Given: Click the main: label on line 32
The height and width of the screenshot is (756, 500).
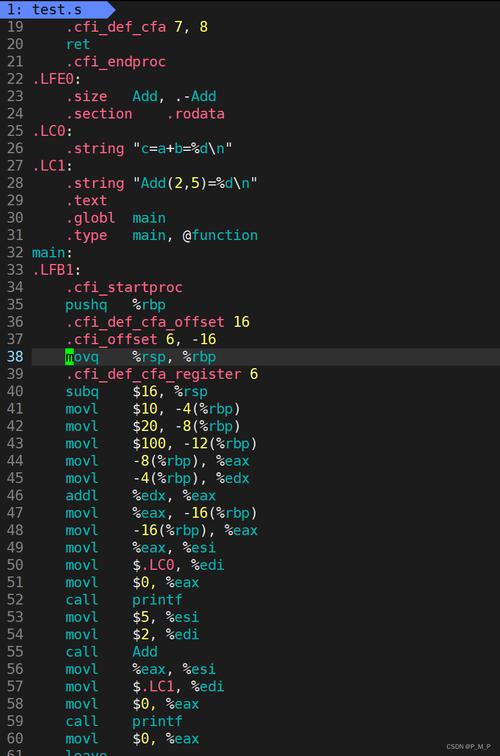Looking at the screenshot, I should click(52, 253).
